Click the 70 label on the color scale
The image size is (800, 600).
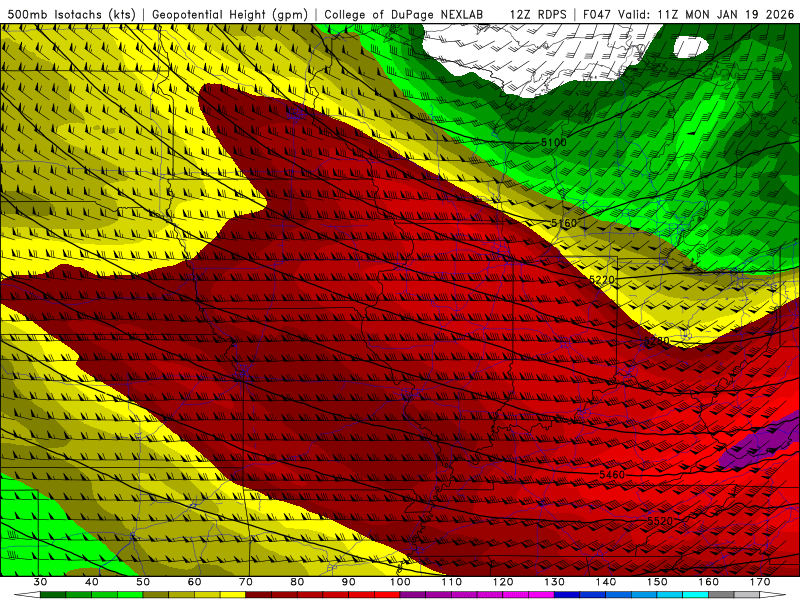pos(246,582)
